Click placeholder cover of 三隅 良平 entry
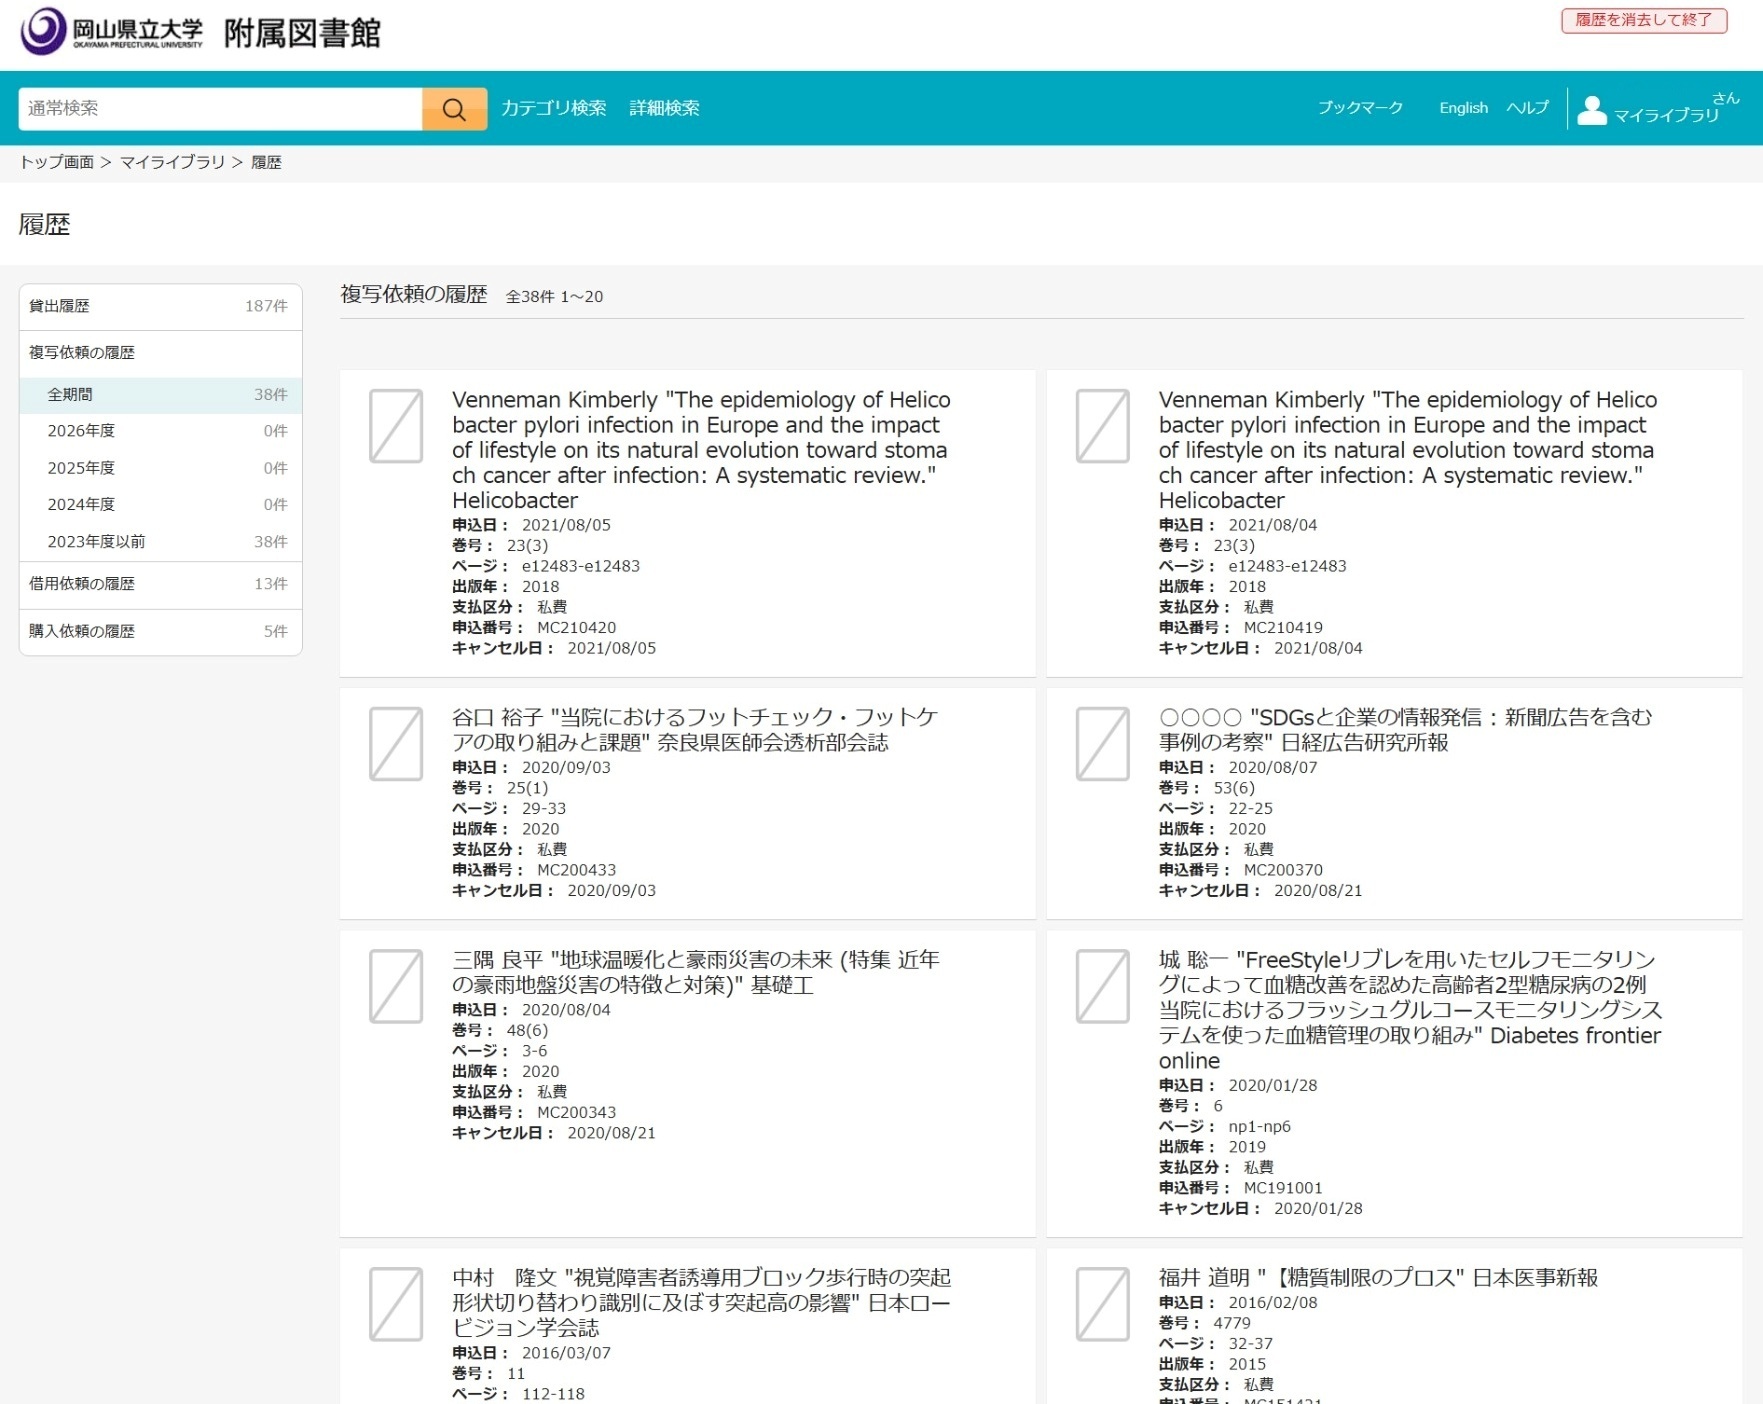The image size is (1763, 1404). click(x=396, y=986)
